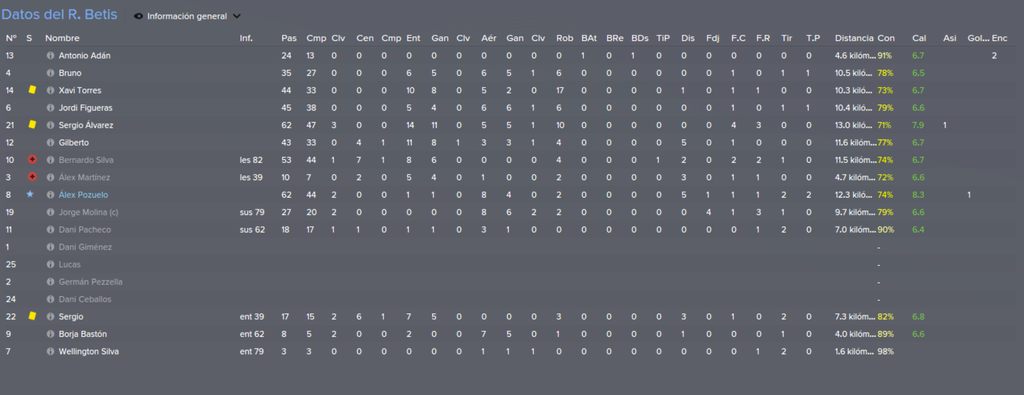Open player Álex Pozuelo's profile
Viewport: 1024px width, 395px height.
tap(83, 195)
